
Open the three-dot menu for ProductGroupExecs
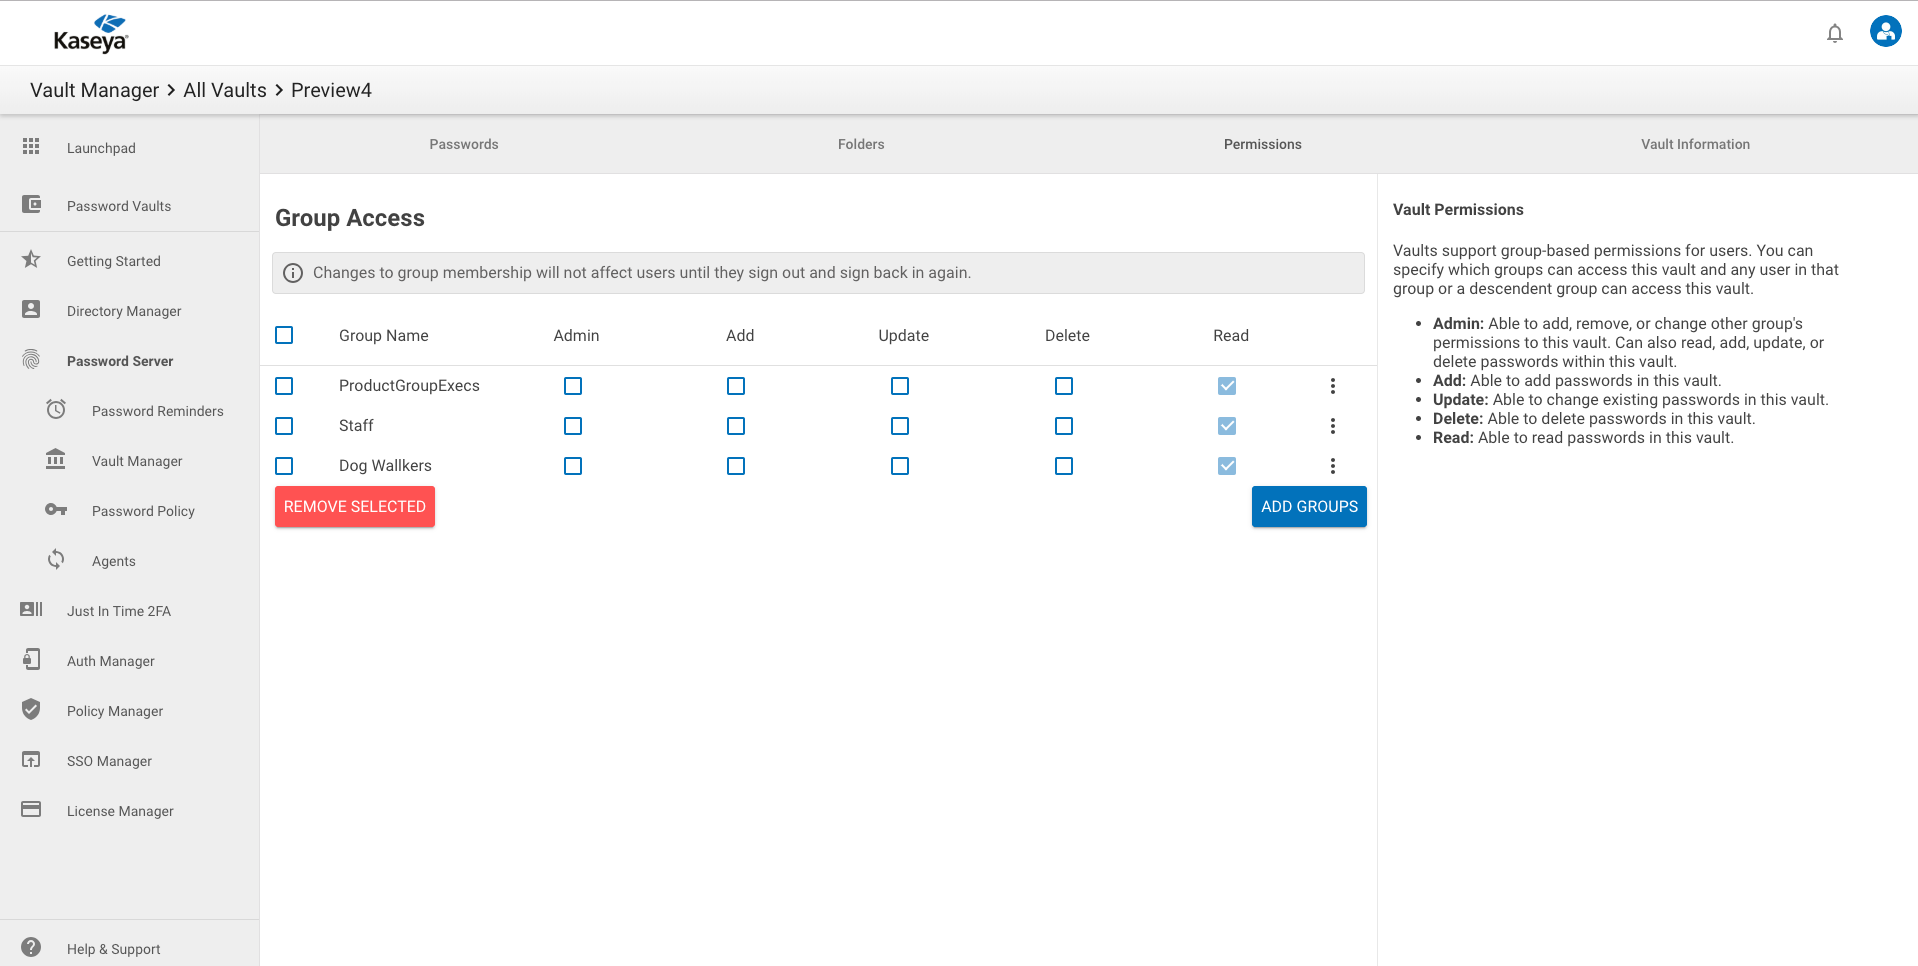pos(1333,386)
